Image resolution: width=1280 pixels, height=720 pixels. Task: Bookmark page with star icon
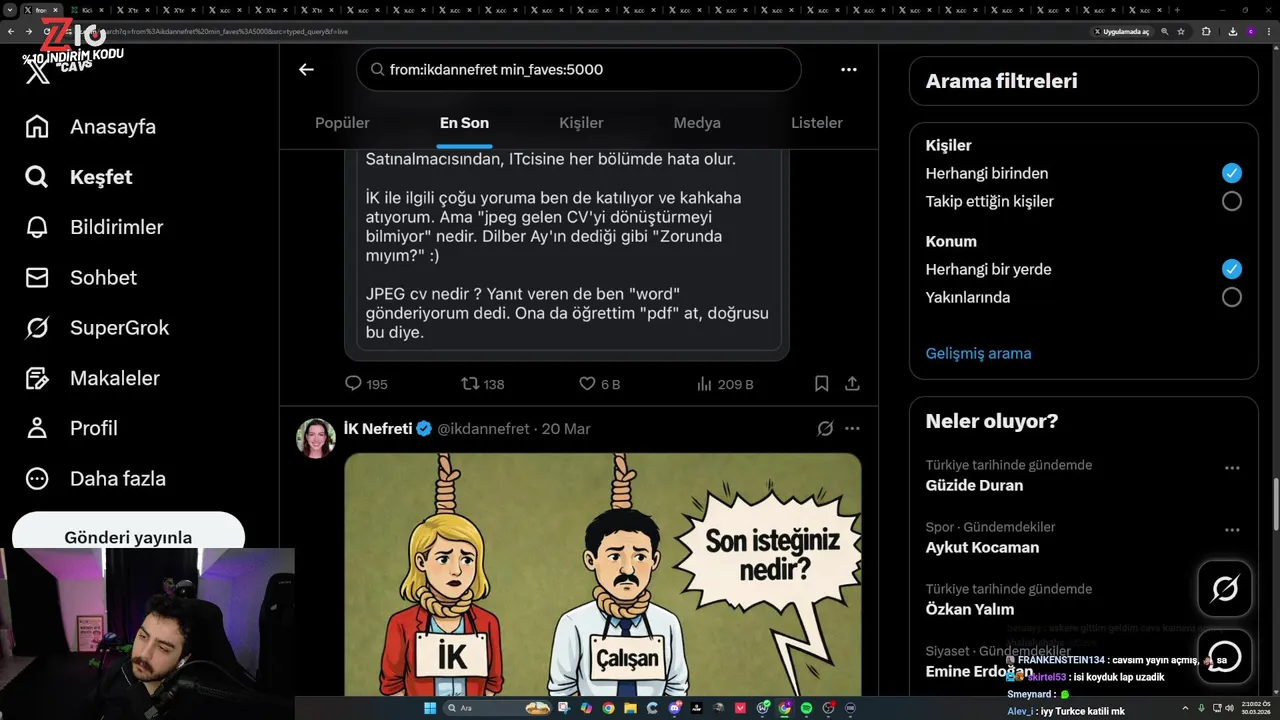pos(1181,31)
